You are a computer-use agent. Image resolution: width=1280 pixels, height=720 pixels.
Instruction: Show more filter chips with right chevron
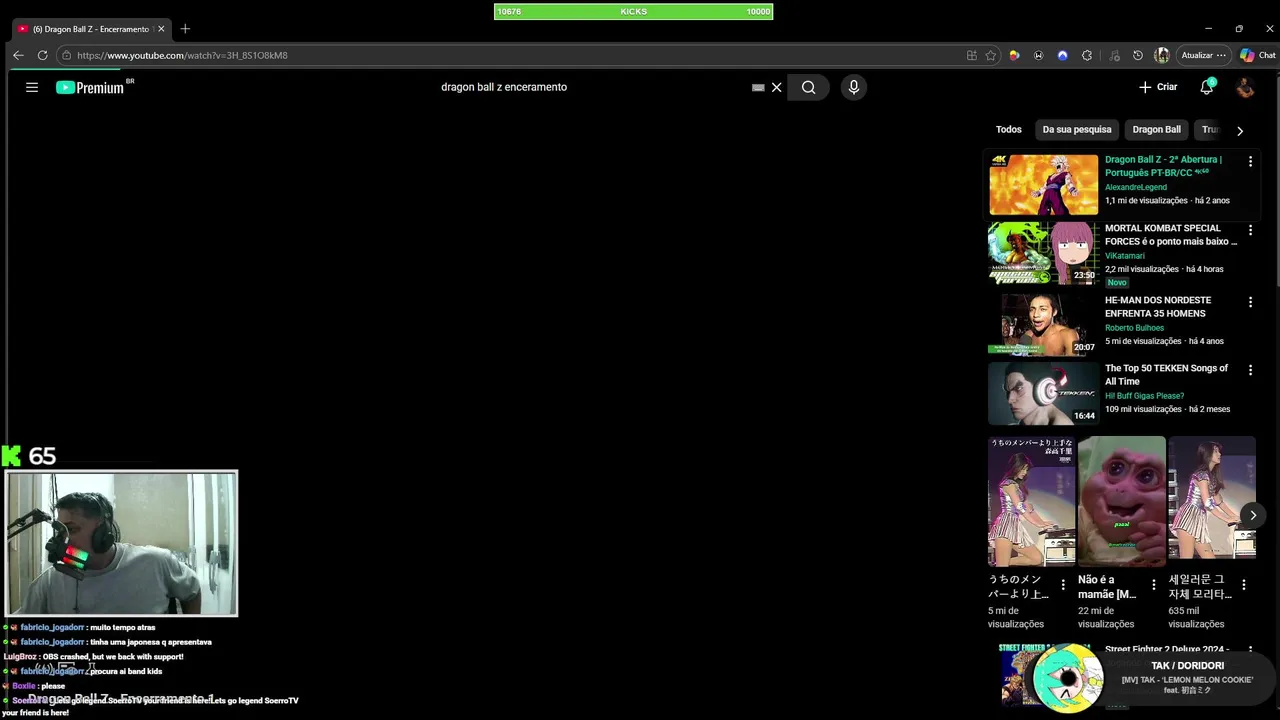pos(1239,131)
